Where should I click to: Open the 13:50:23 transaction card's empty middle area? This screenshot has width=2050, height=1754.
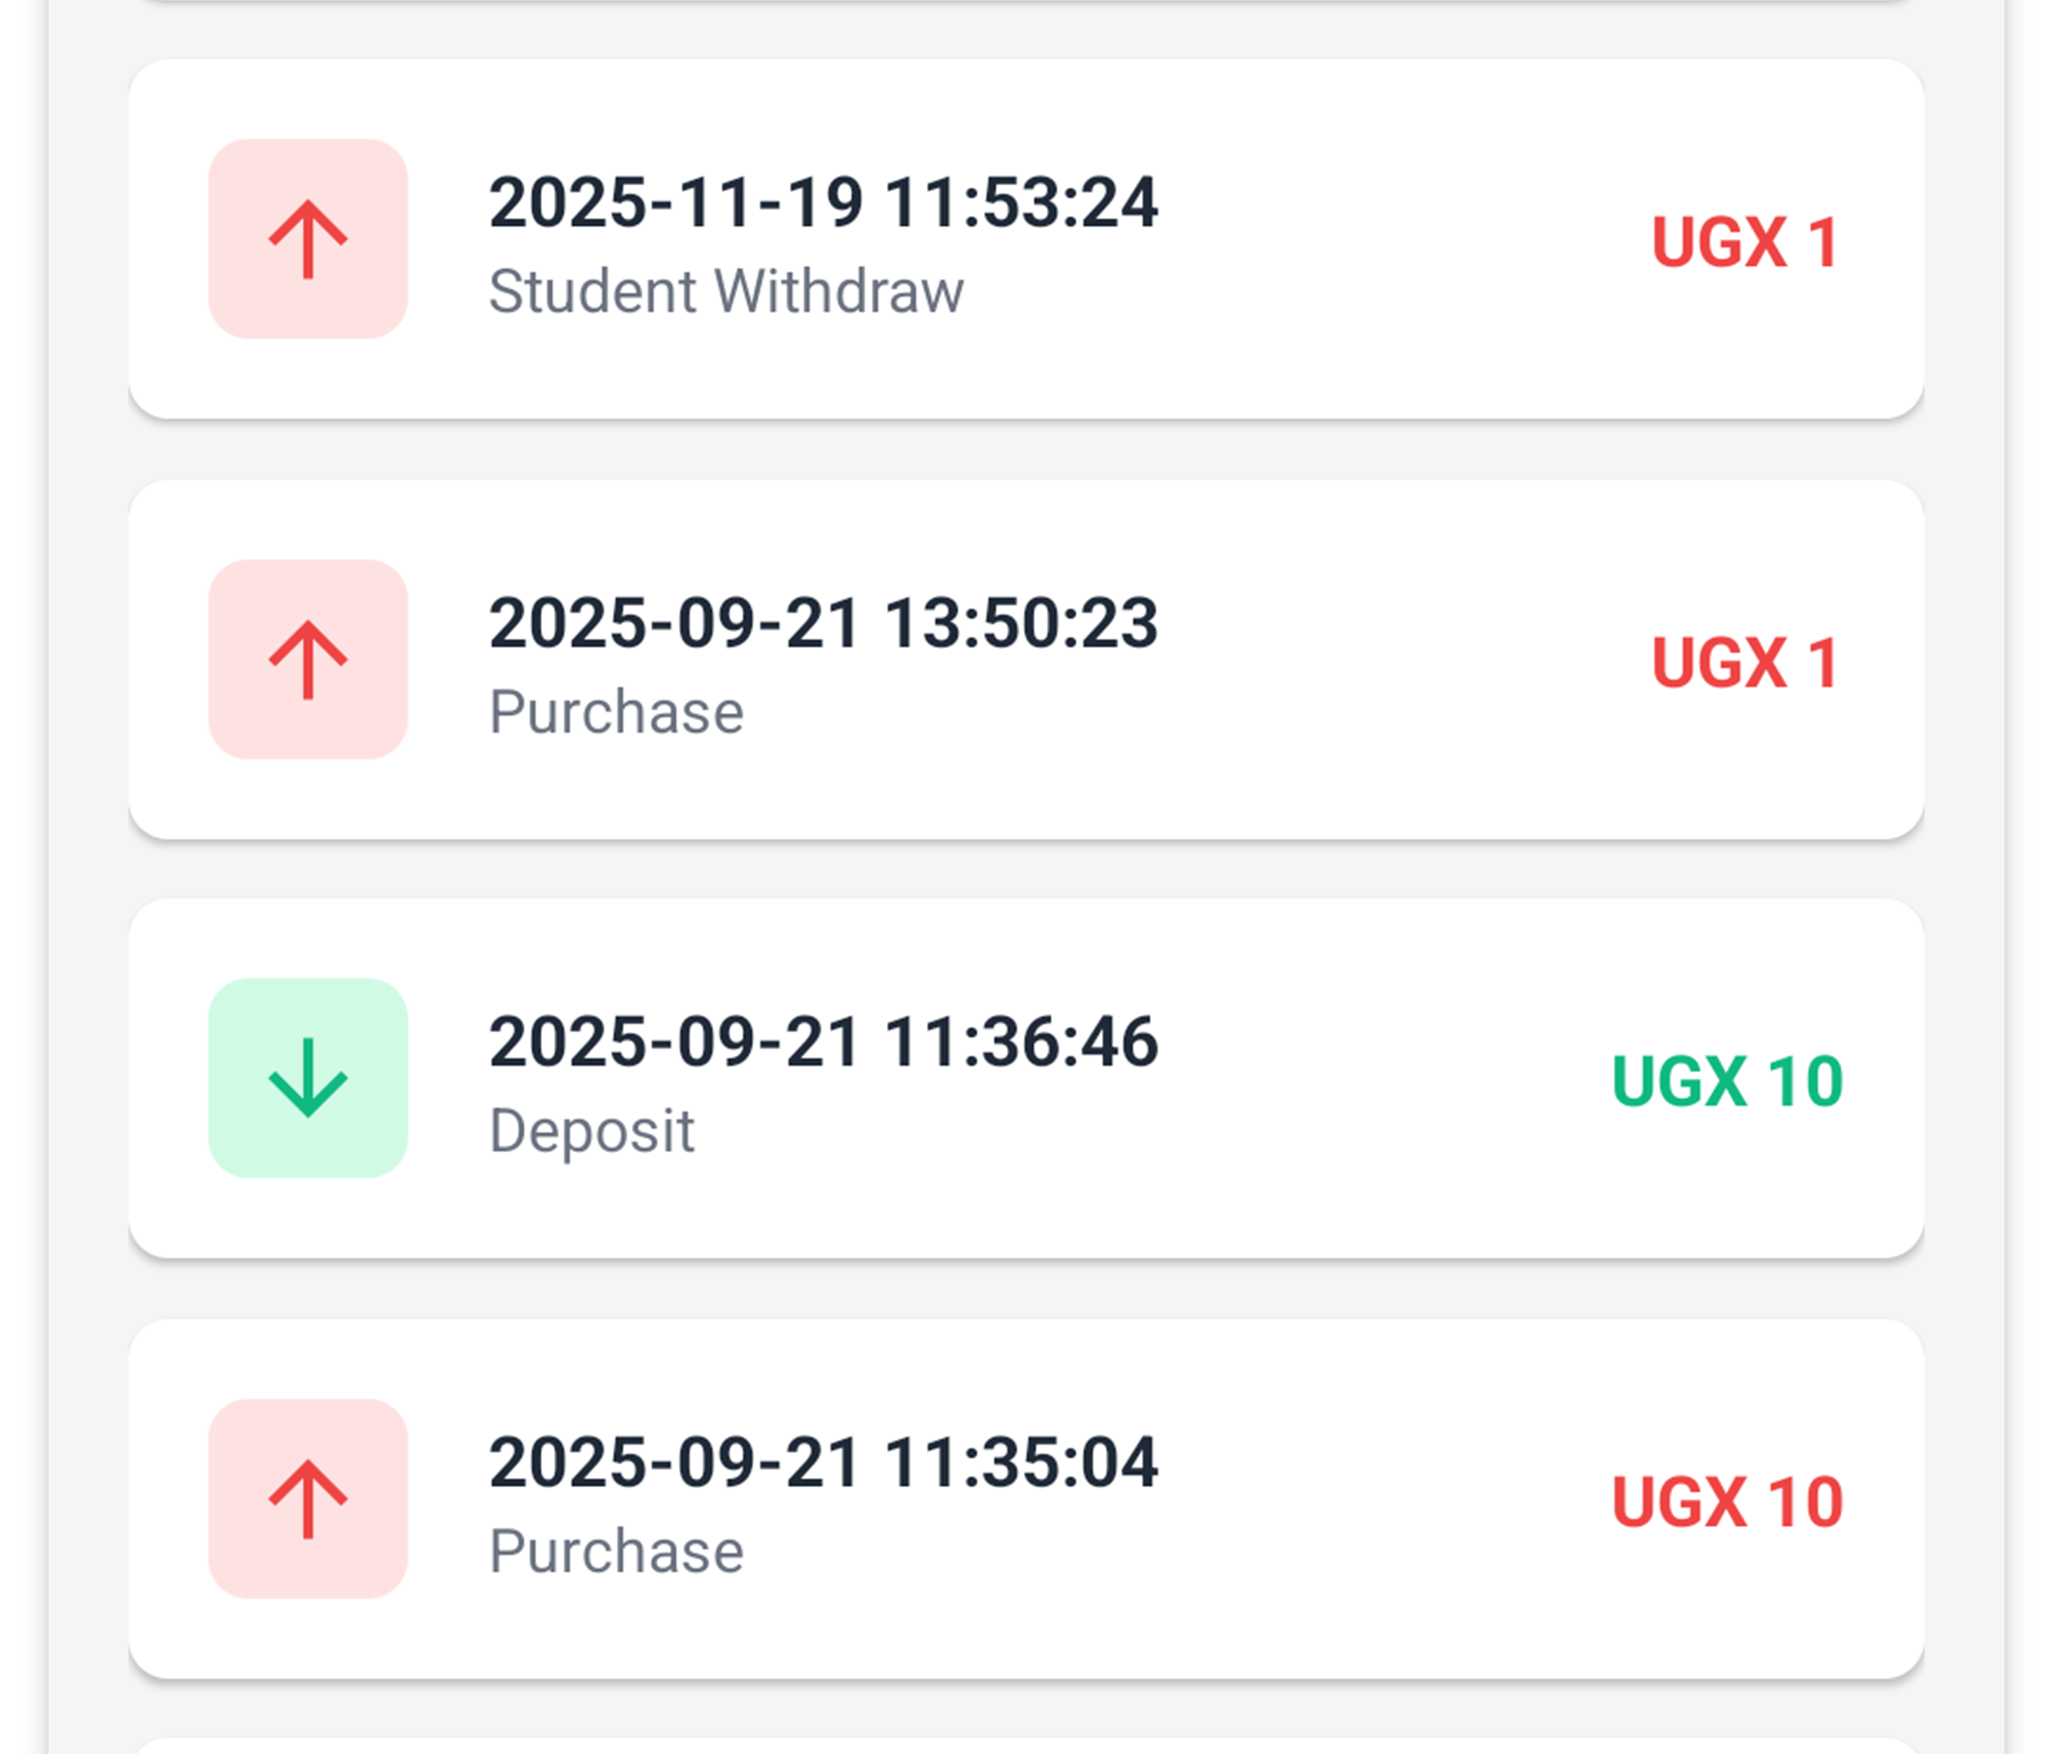coord(1380,660)
